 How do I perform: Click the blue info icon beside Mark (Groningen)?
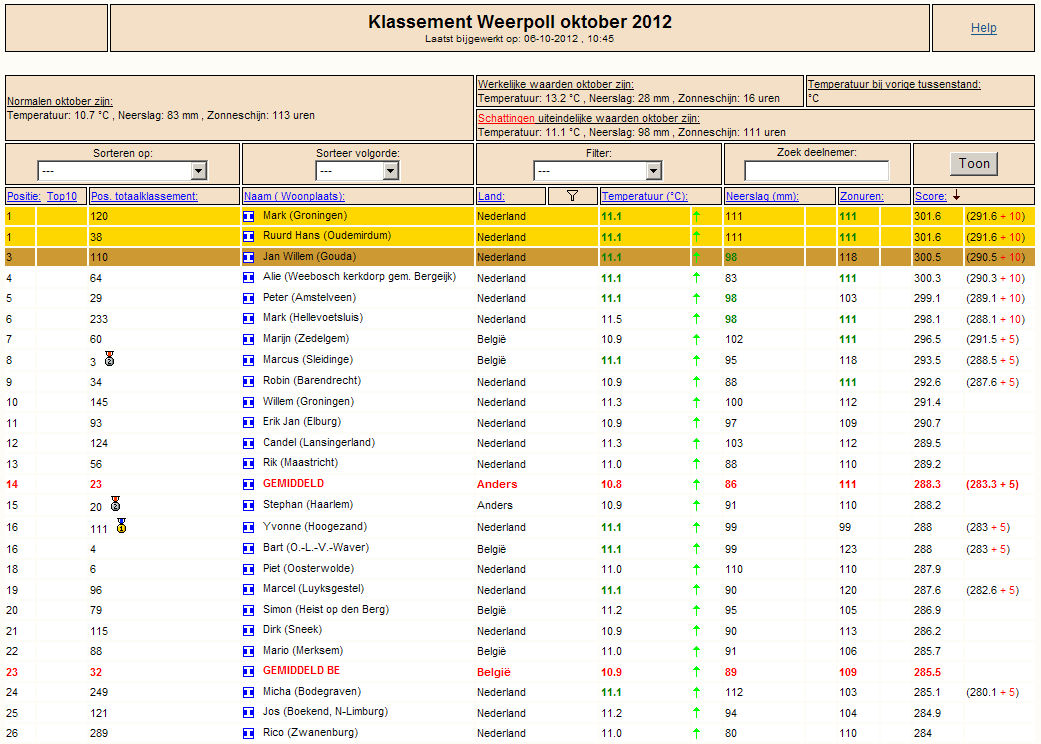pos(248,216)
